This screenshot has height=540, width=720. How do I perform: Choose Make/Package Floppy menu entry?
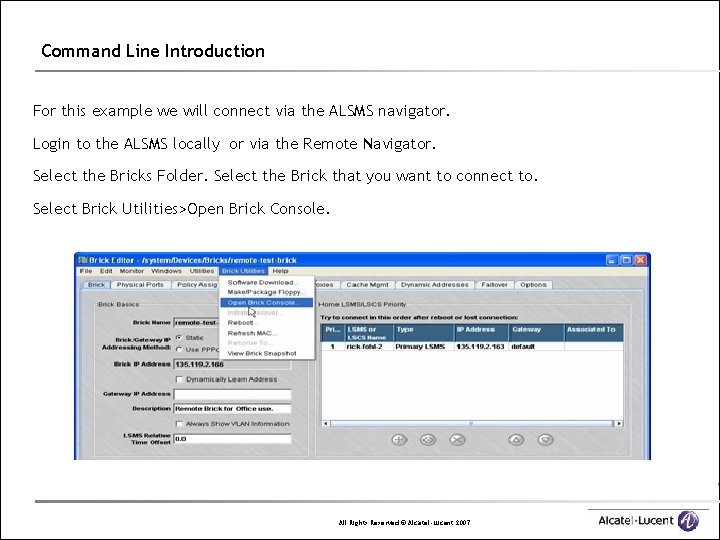point(267,292)
